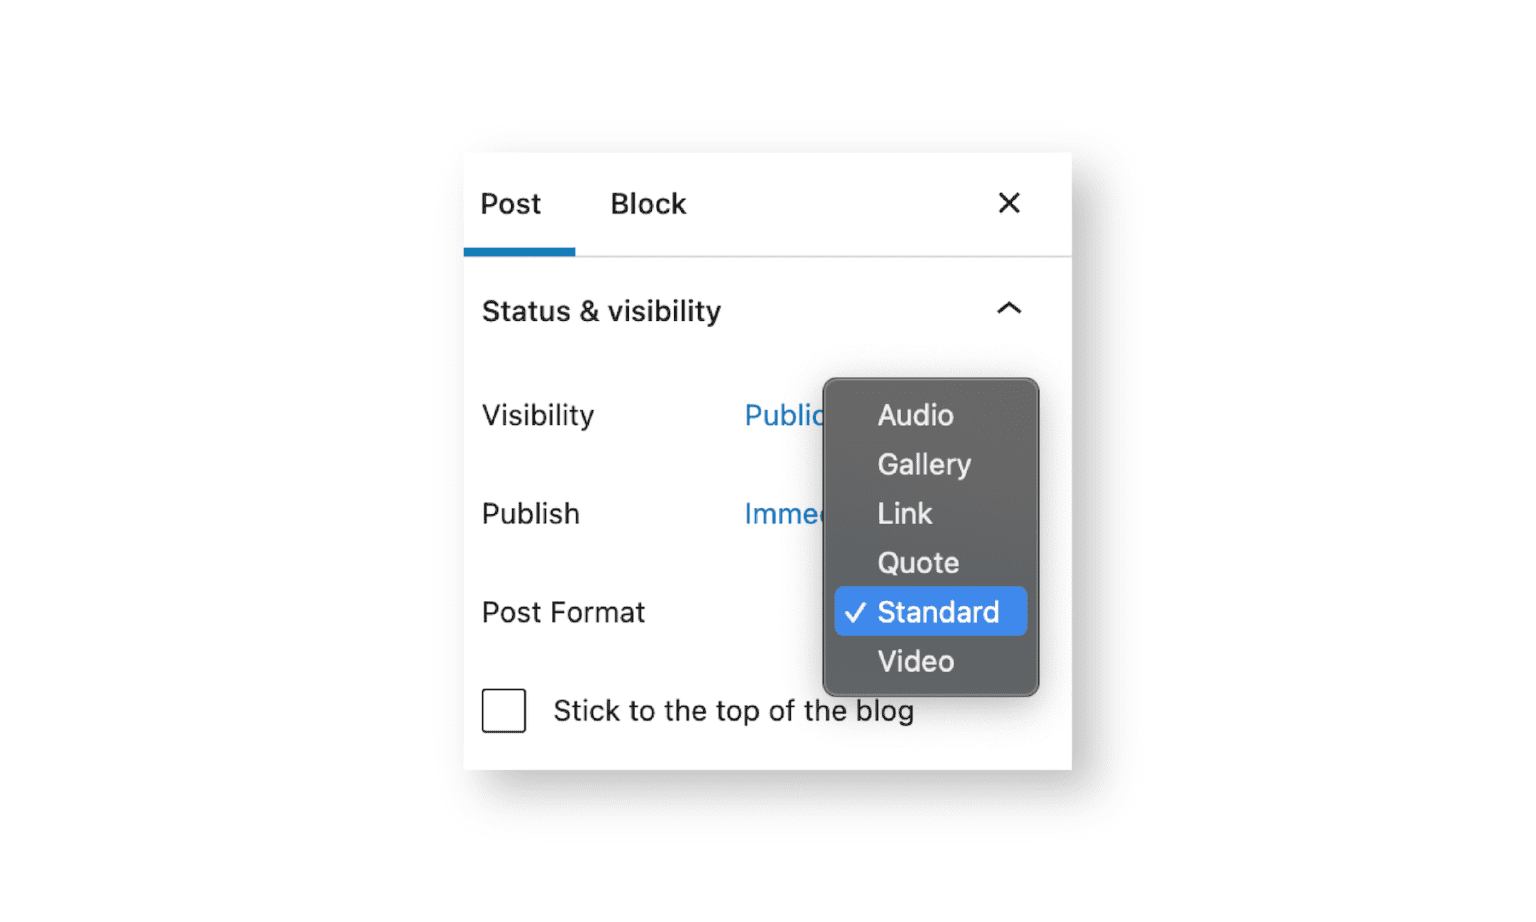1536x922 pixels.
Task: Click the checkmark beside Standard
Action: [x=855, y=611]
